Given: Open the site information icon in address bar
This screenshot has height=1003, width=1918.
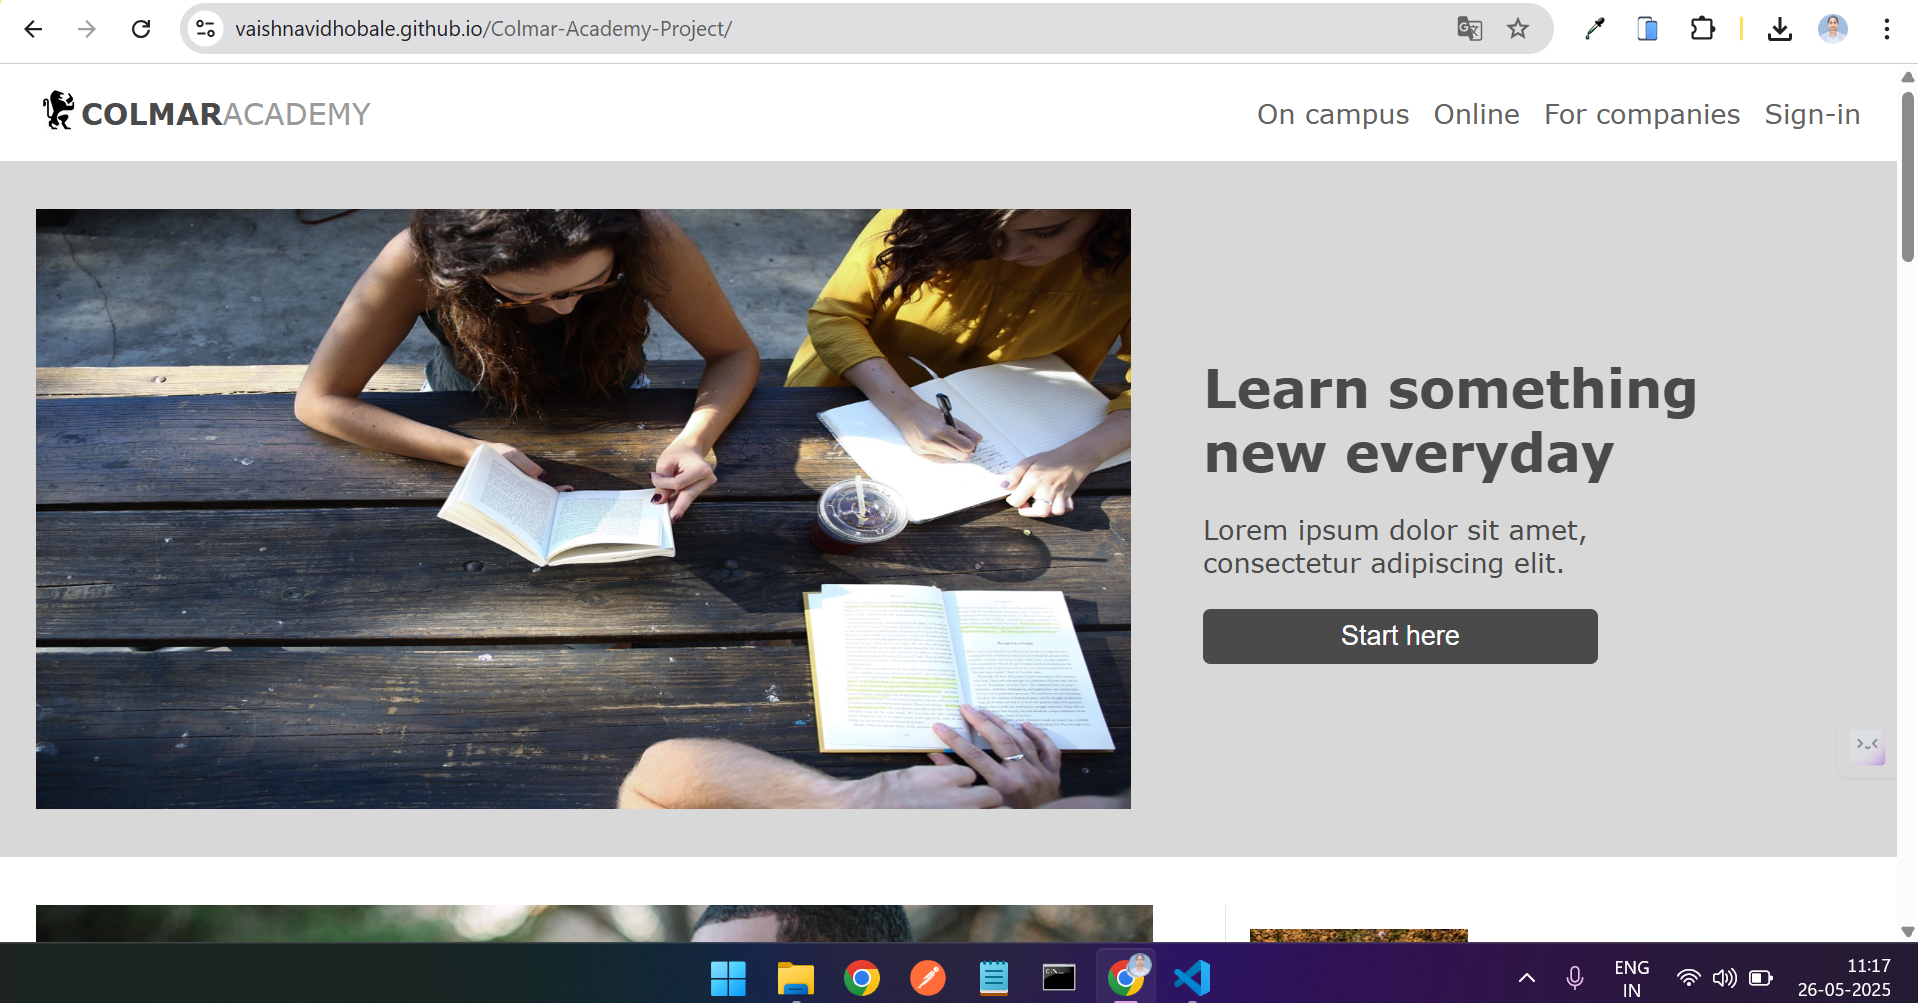Looking at the screenshot, I should coord(206,29).
